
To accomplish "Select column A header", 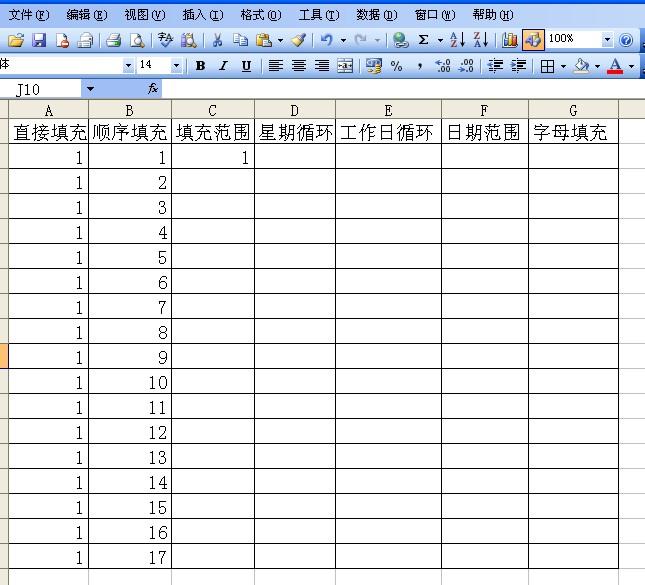I will point(49,110).
